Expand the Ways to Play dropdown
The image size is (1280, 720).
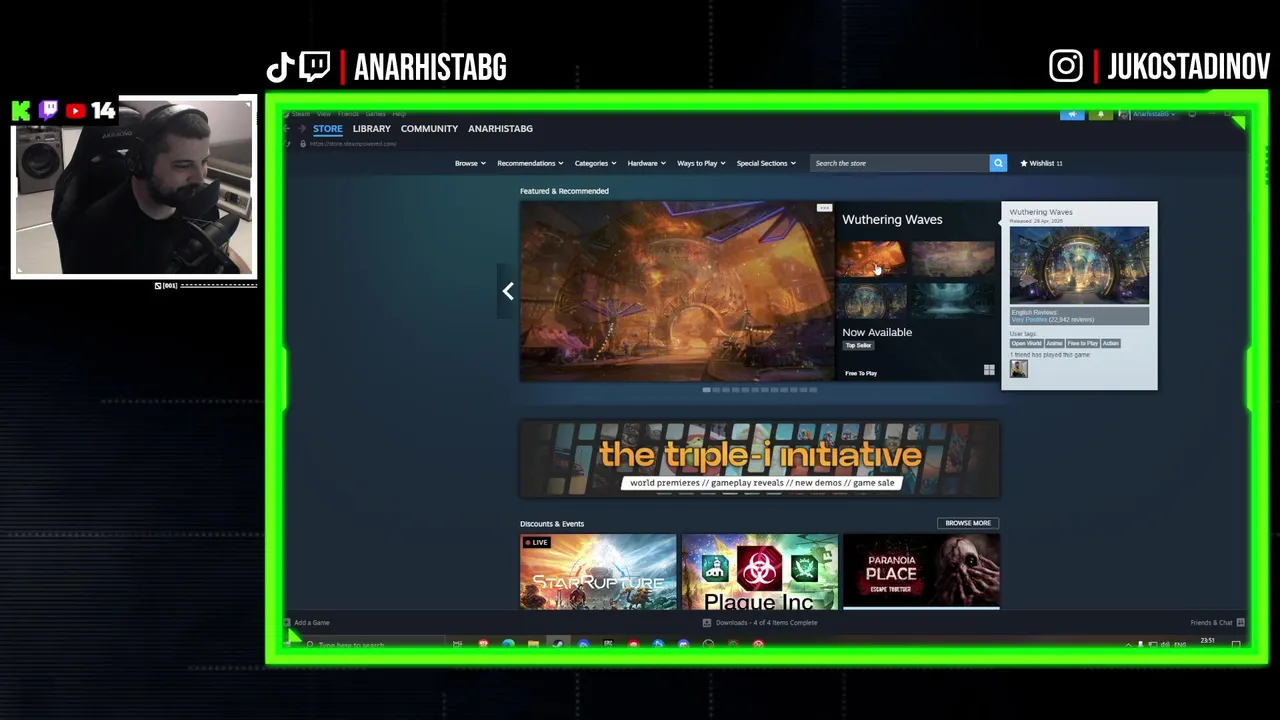tap(701, 163)
